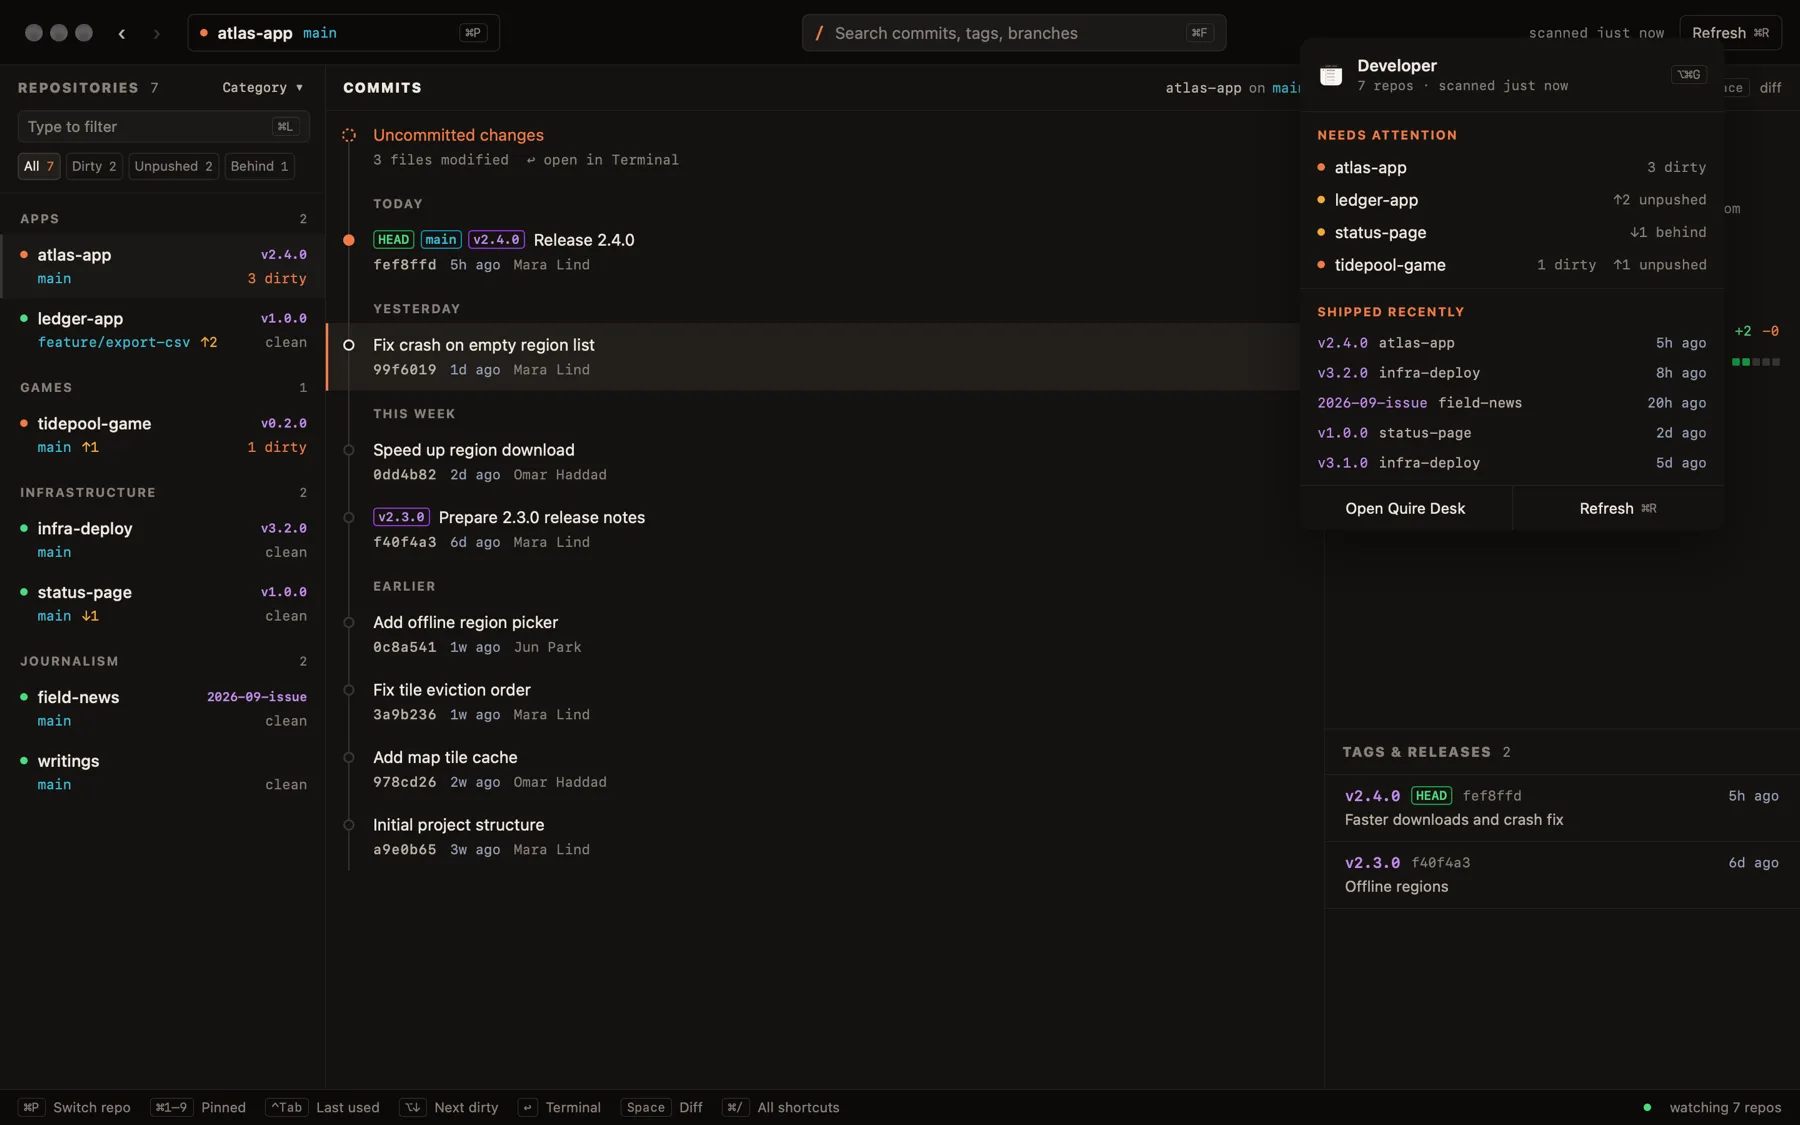Screen dimensions: 1800x1125
Task: Click open in Terminal link
Action: [x=602, y=160]
